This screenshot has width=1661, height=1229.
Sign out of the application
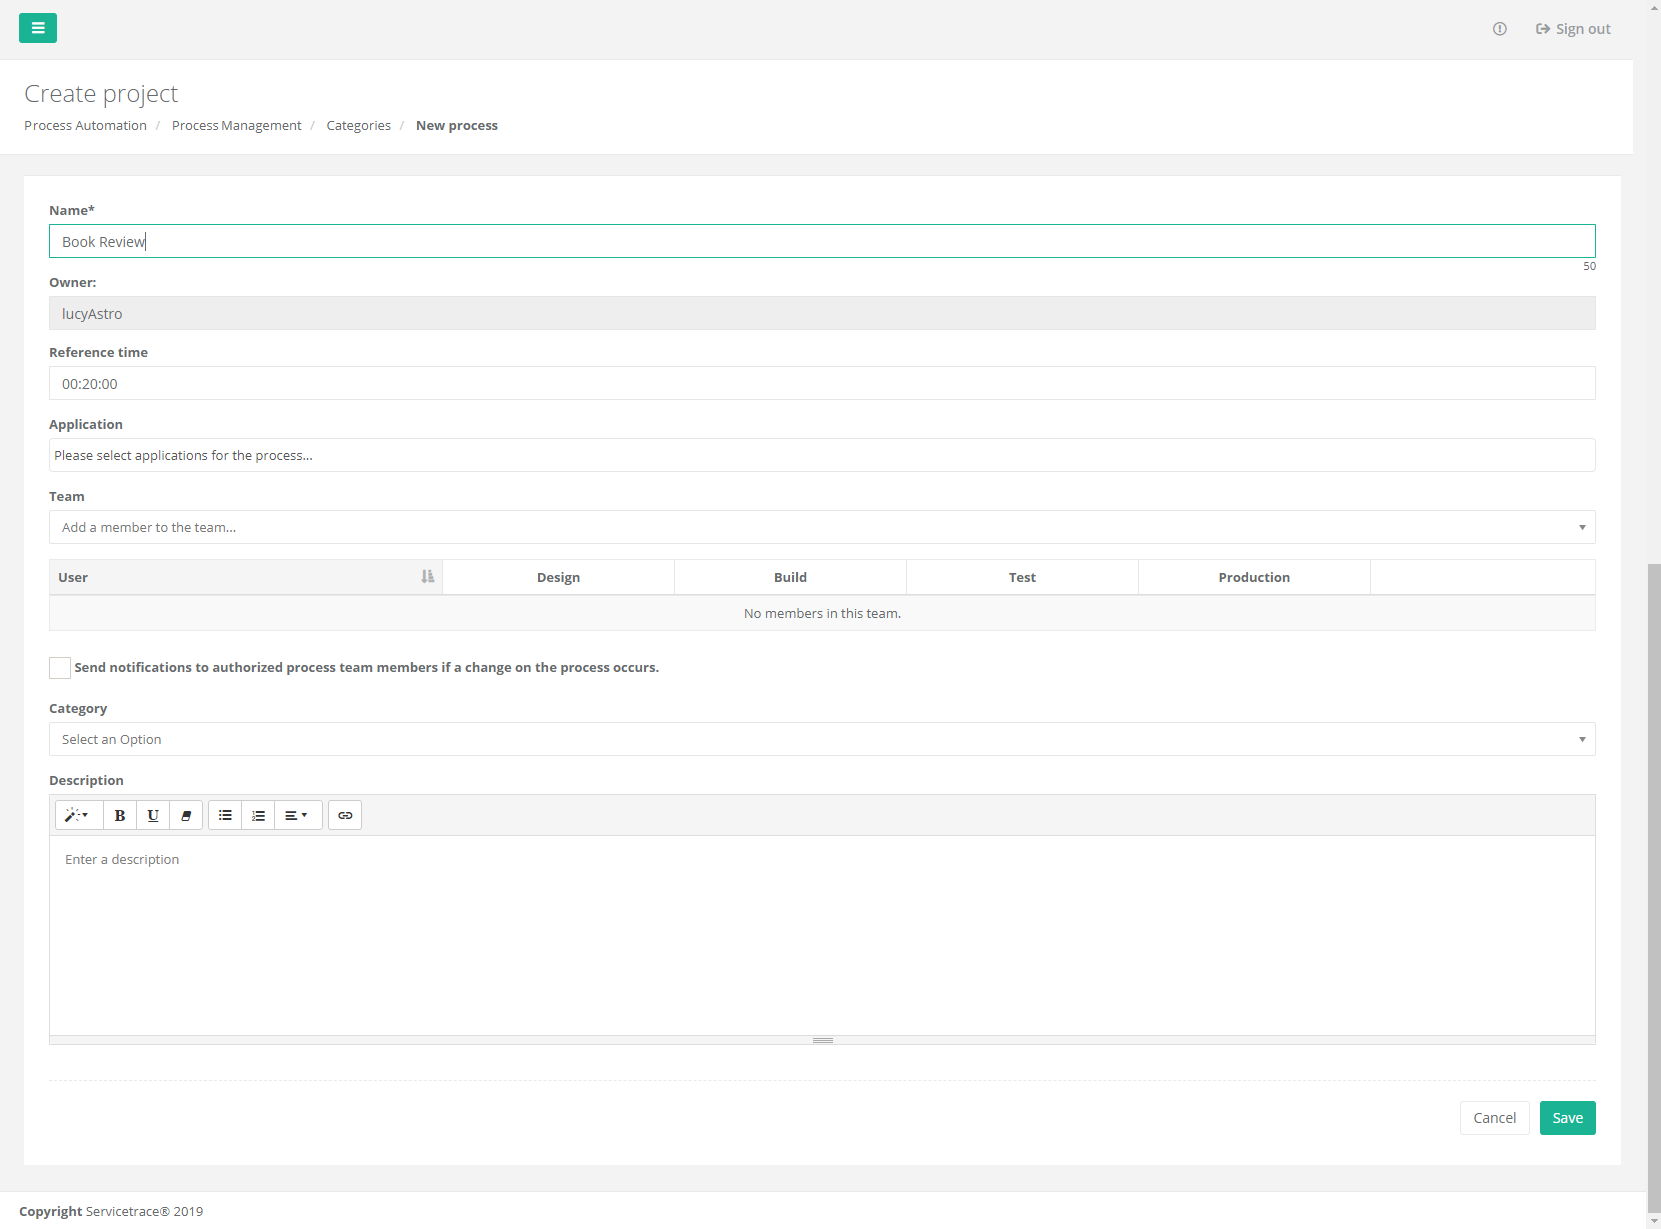point(1573,29)
